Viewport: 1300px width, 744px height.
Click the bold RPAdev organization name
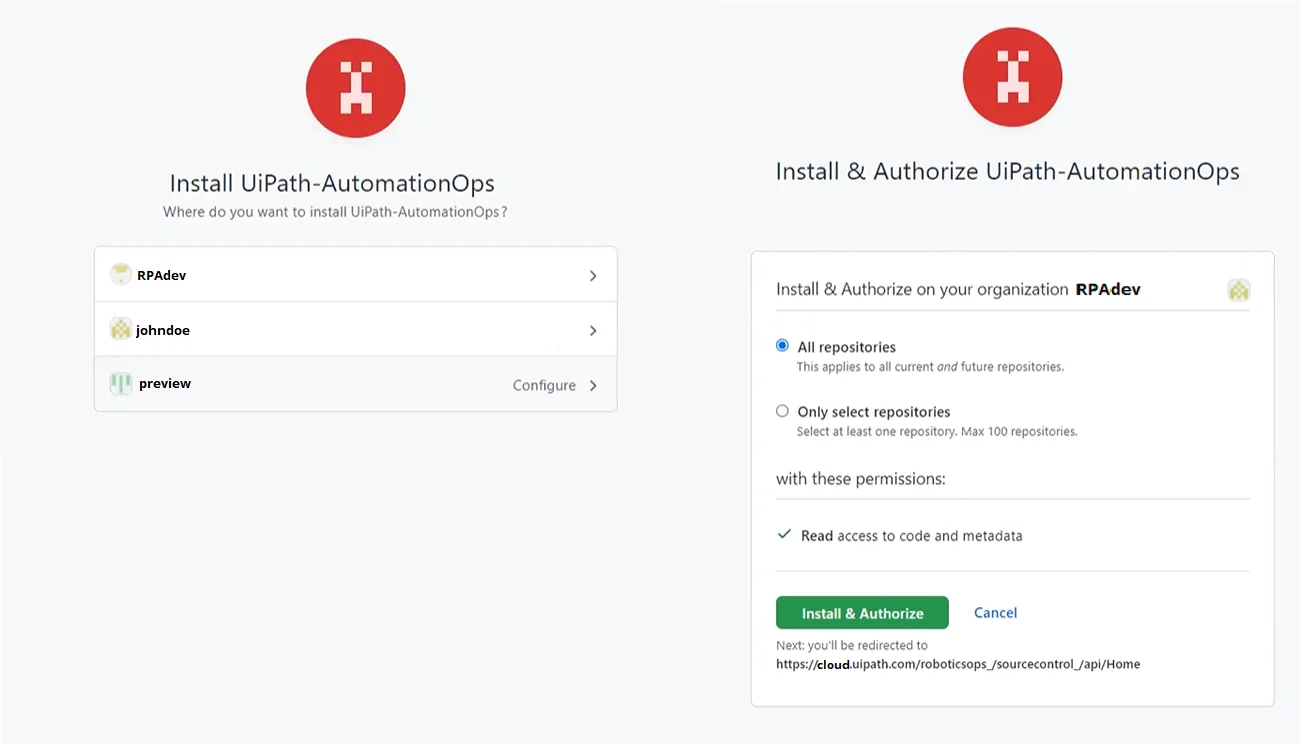[1108, 289]
